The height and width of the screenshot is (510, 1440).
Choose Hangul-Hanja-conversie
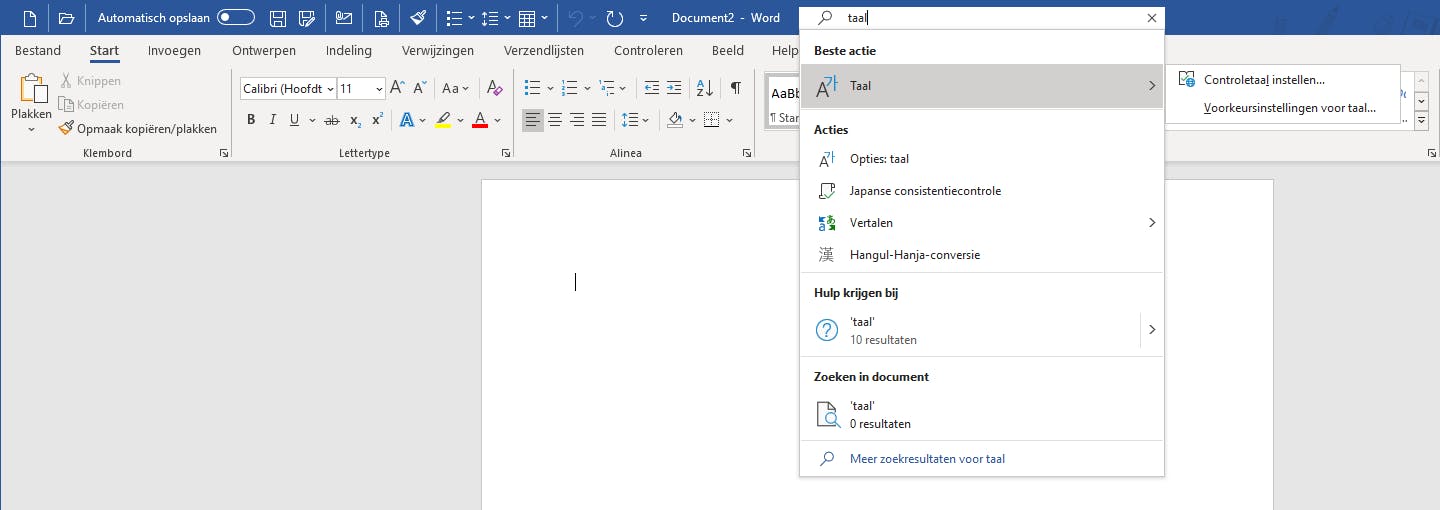coord(982,255)
